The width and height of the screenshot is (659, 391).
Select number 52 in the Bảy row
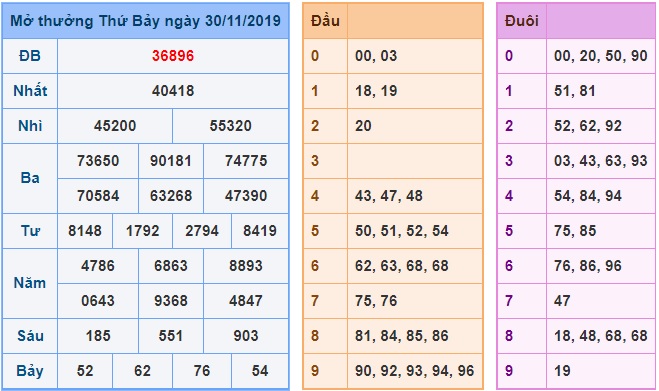(85, 370)
